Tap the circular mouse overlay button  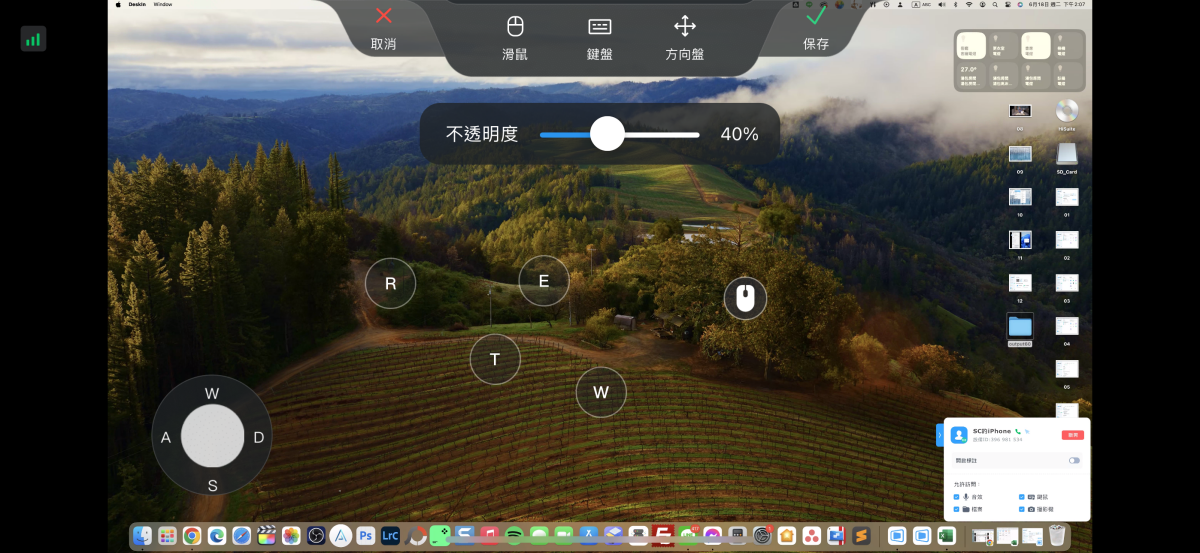[745, 298]
